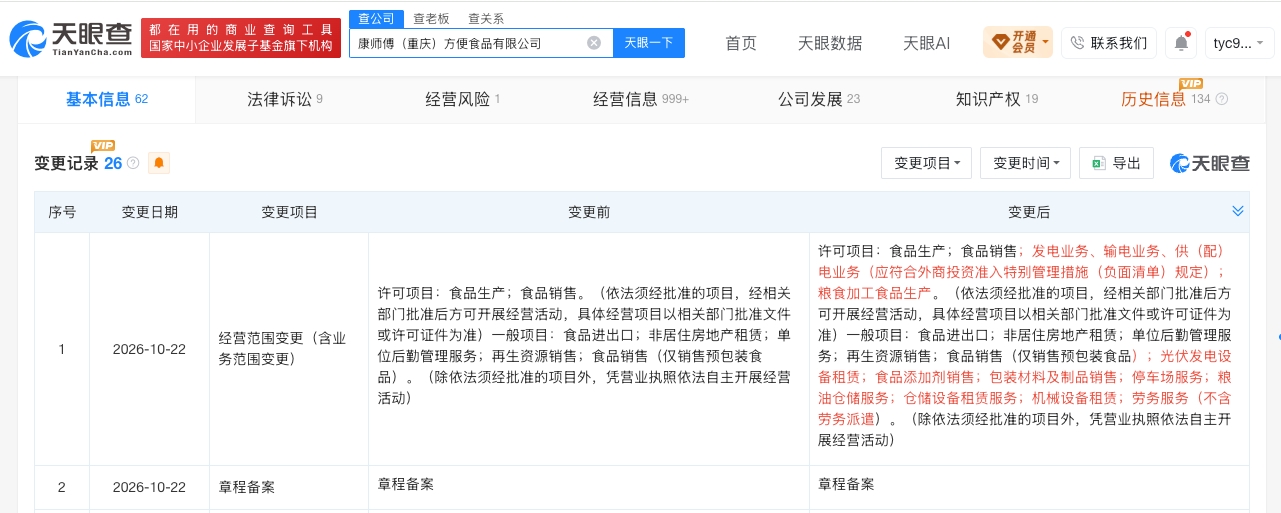Switch to the 公司发展 tab
1281x513 pixels.
(818, 99)
